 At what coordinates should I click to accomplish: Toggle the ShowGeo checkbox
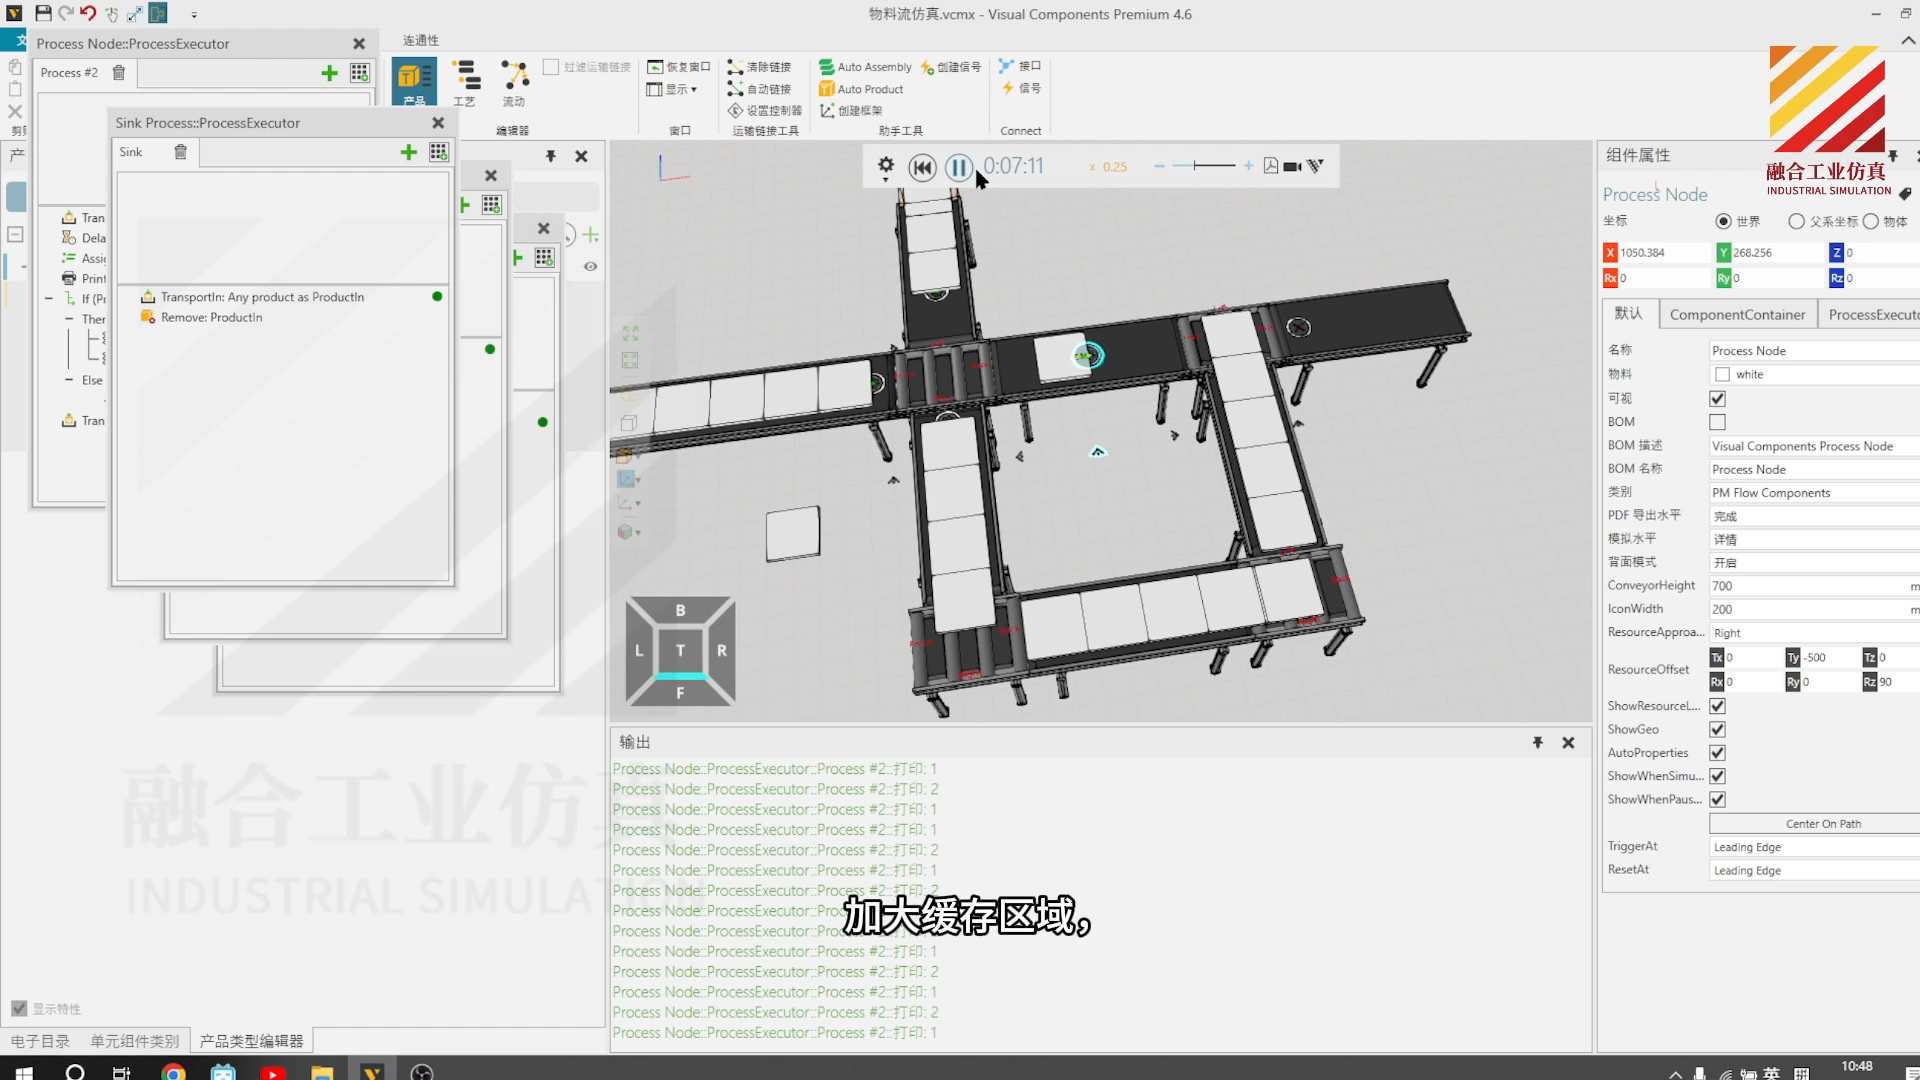[1717, 729]
